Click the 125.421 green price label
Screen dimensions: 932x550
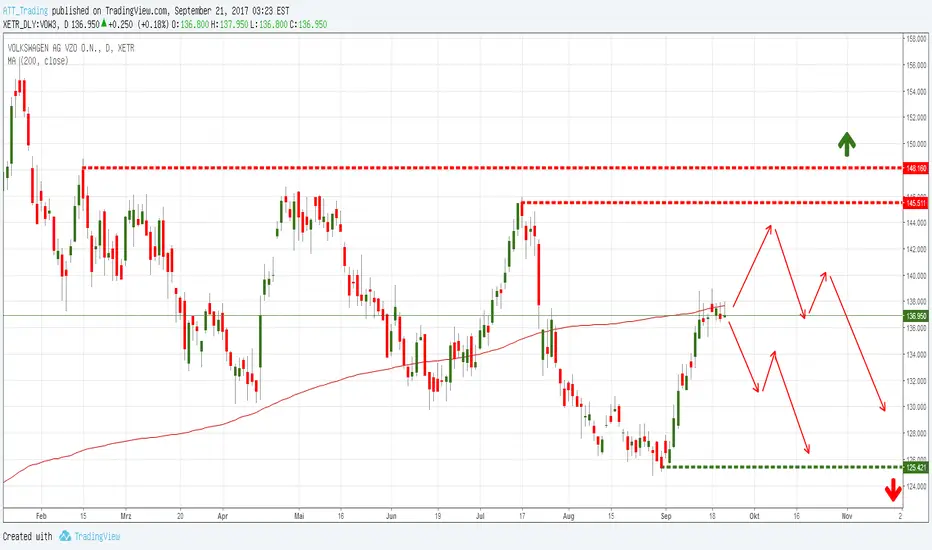pos(915,467)
